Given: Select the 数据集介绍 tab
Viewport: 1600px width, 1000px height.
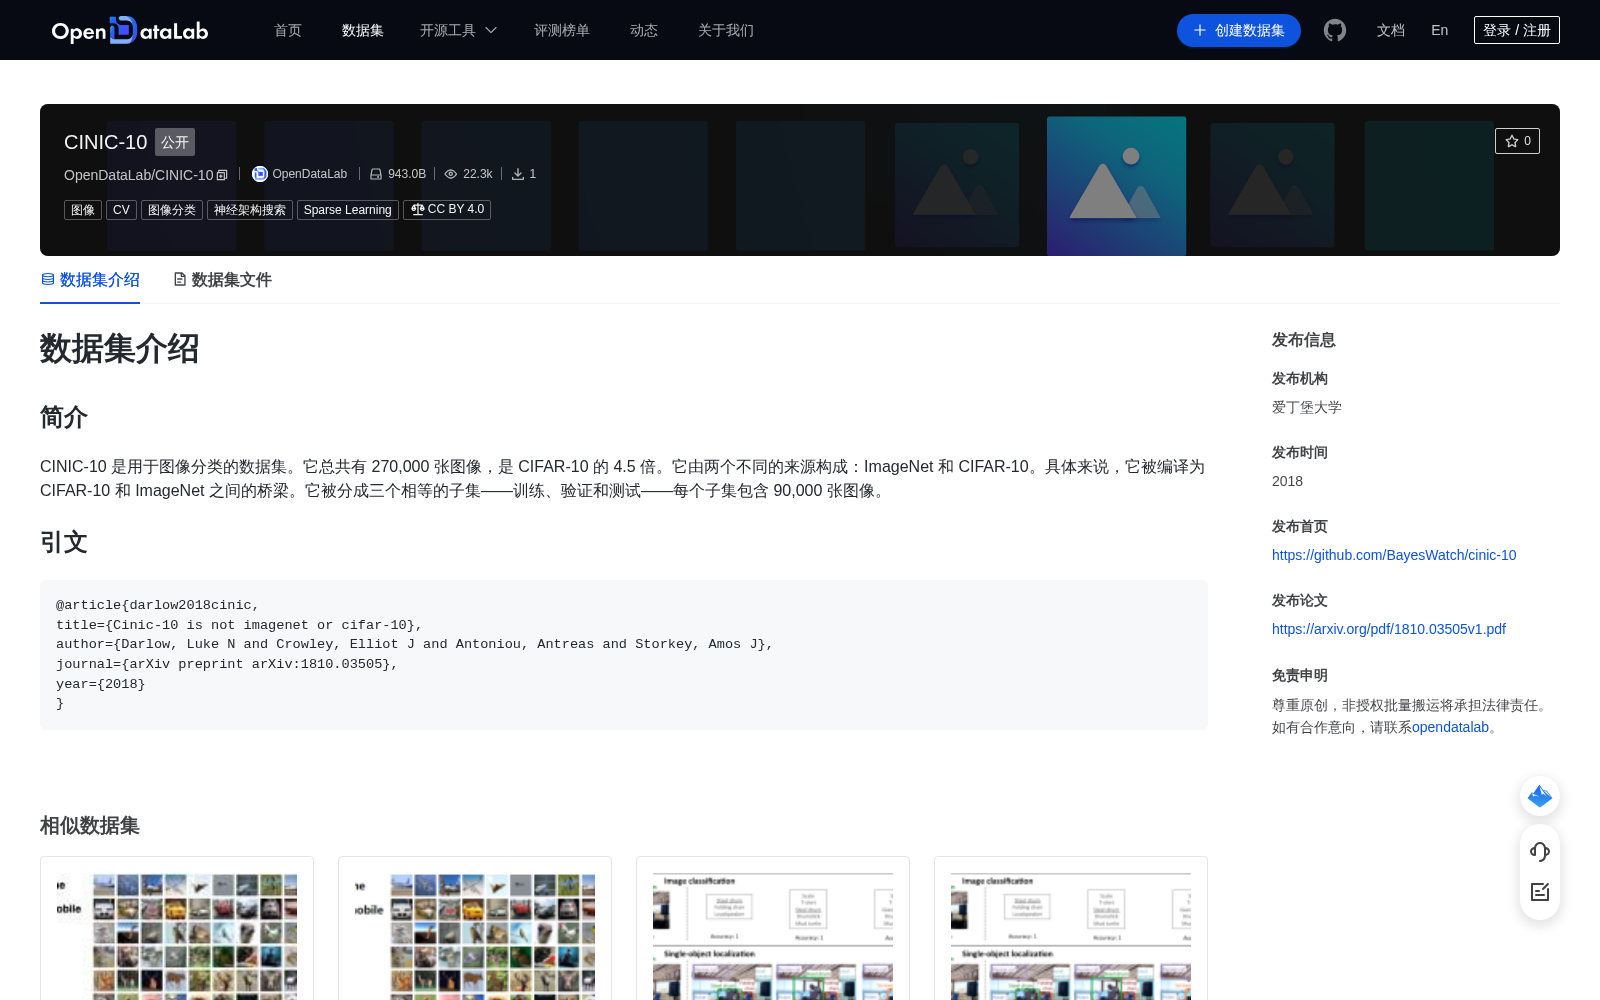Looking at the screenshot, I should coord(90,280).
